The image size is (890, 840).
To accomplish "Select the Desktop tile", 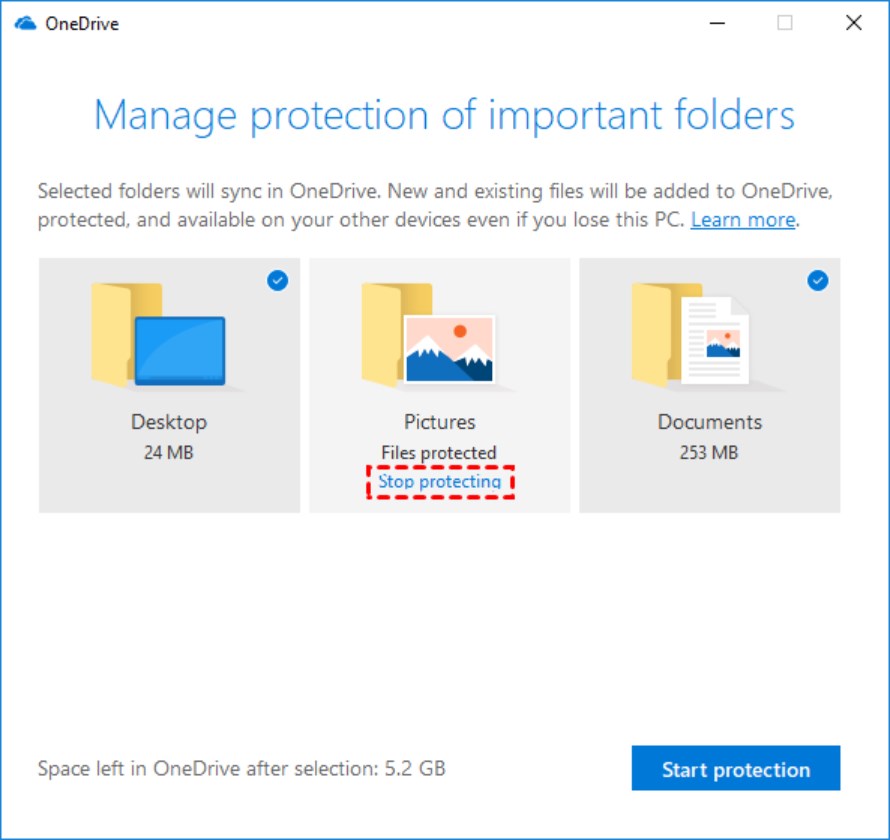I will [x=169, y=385].
